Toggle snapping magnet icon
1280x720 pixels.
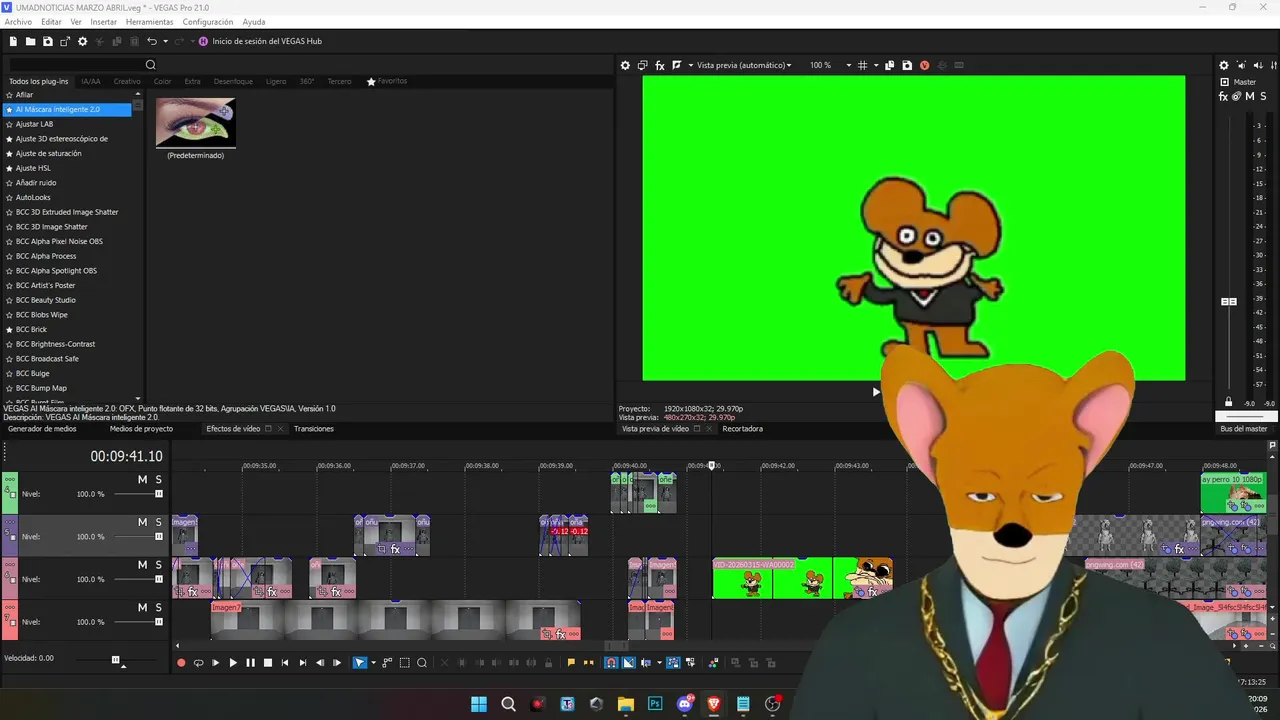pos(611,663)
